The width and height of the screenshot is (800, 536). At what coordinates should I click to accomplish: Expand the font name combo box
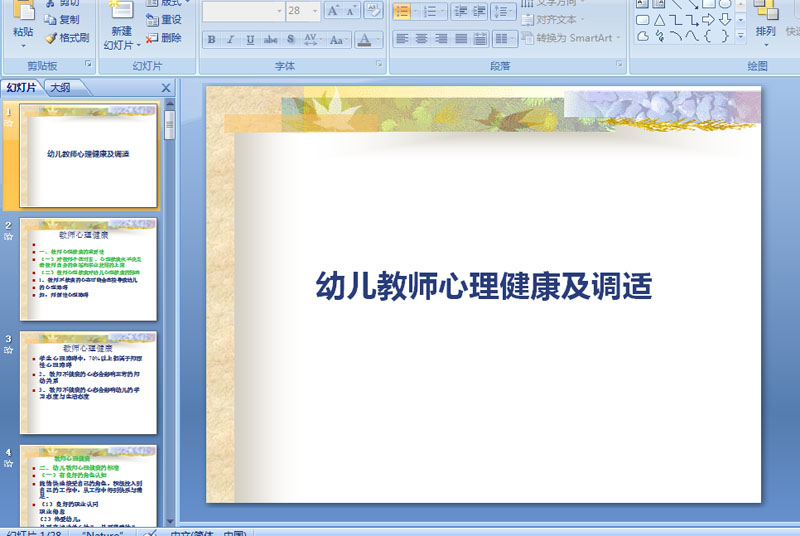(x=280, y=11)
